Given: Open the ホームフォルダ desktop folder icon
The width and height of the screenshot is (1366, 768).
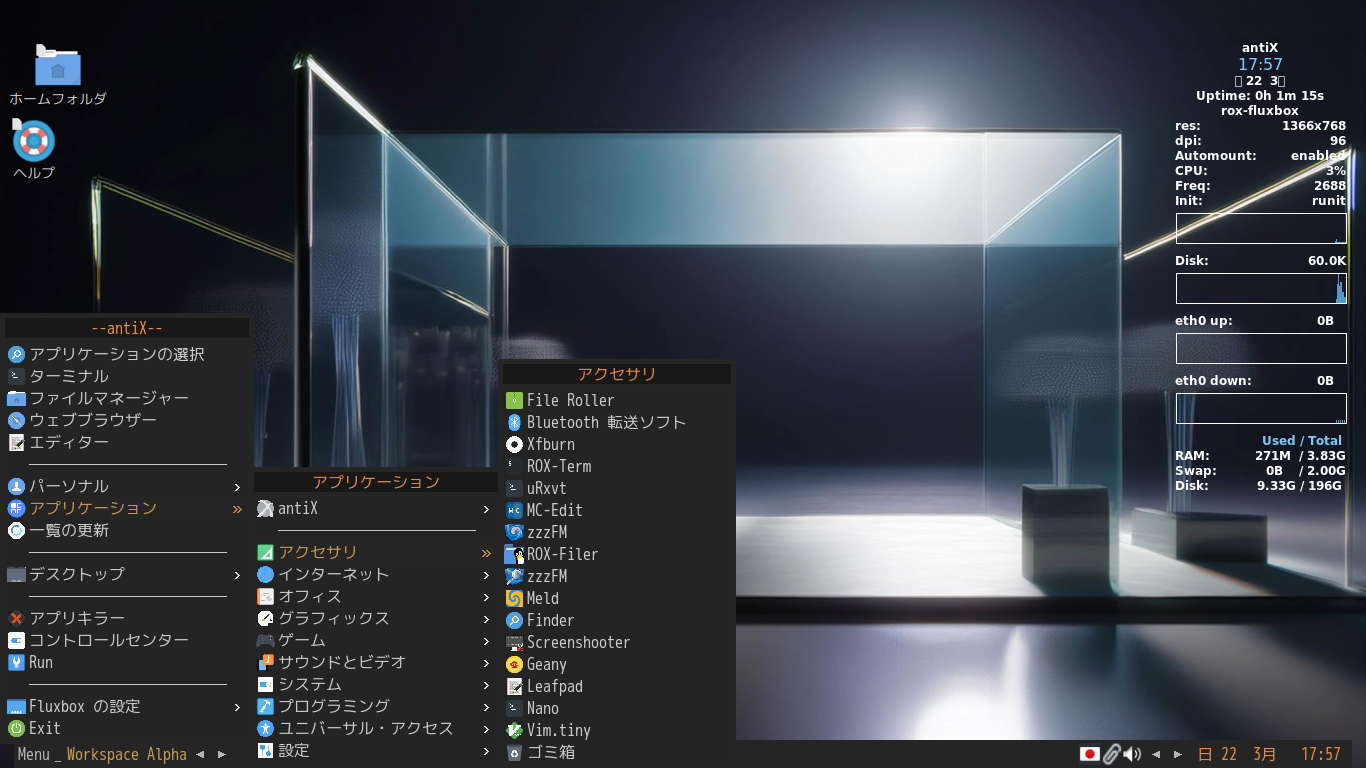Looking at the screenshot, I should click(58, 65).
